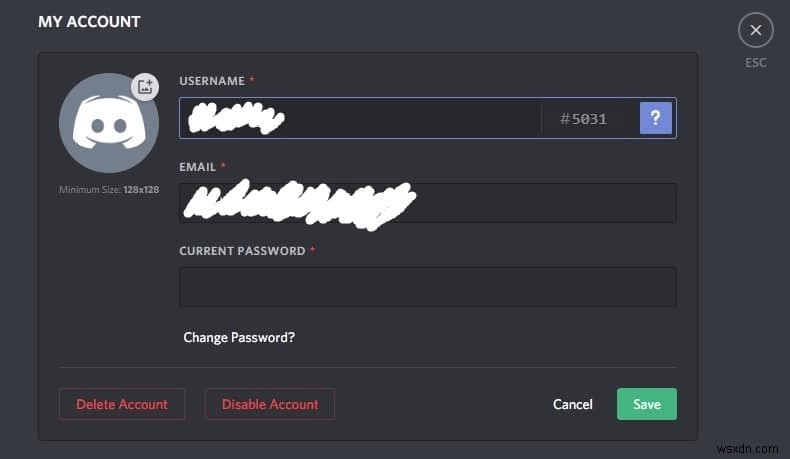Viewport: 790px width, 459px height.
Task: Click the upload image icon on avatar
Action: point(146,86)
